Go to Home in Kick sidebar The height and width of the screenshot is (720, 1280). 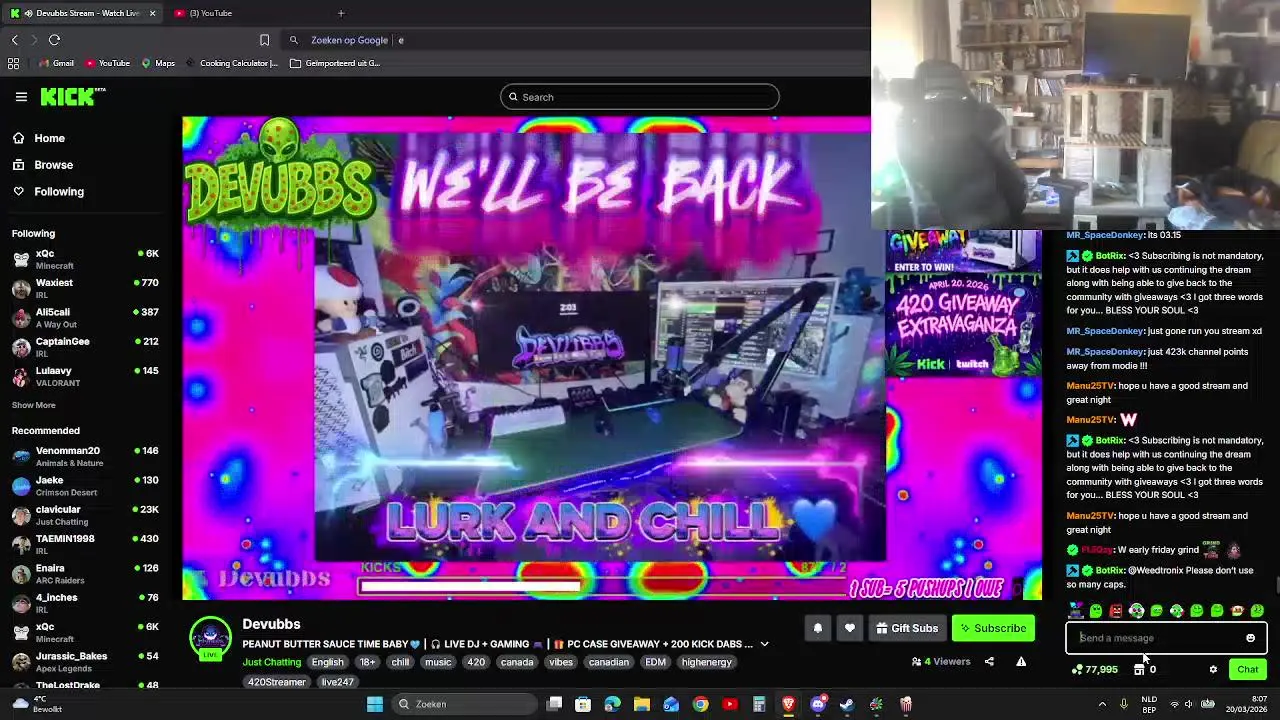pos(38,138)
